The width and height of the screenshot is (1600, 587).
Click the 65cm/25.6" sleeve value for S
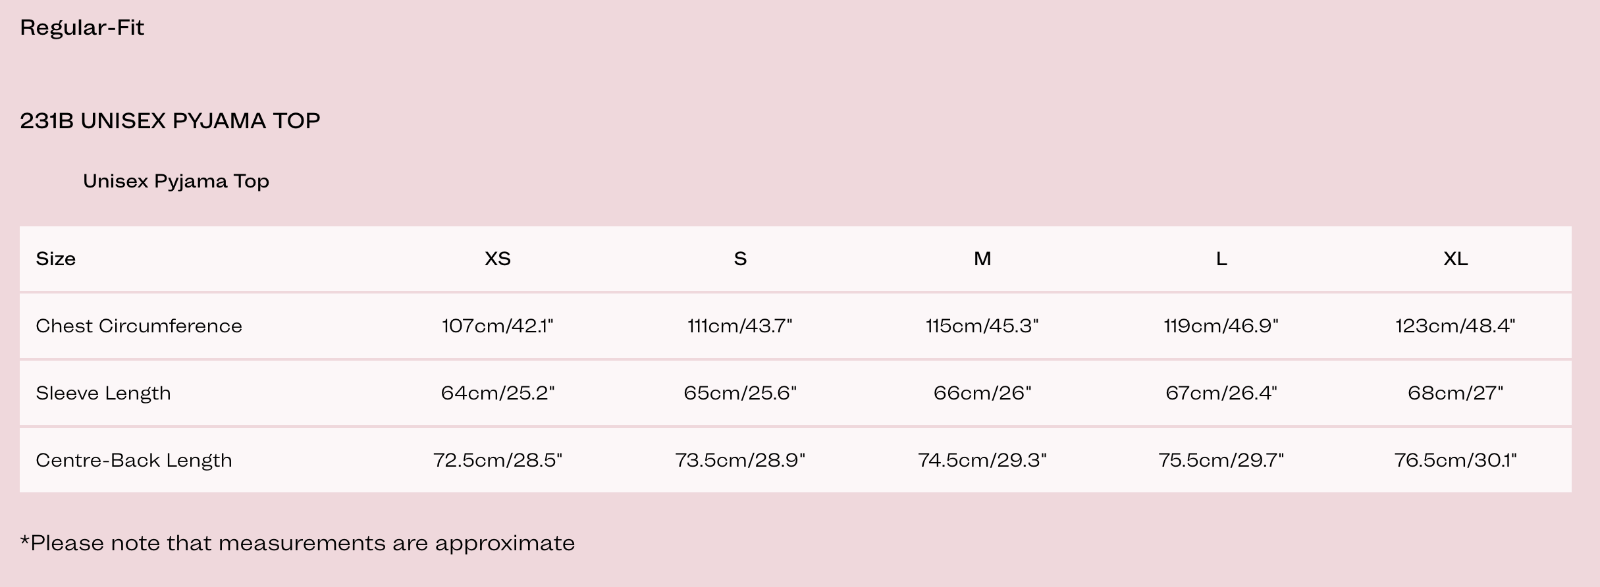[x=740, y=393]
